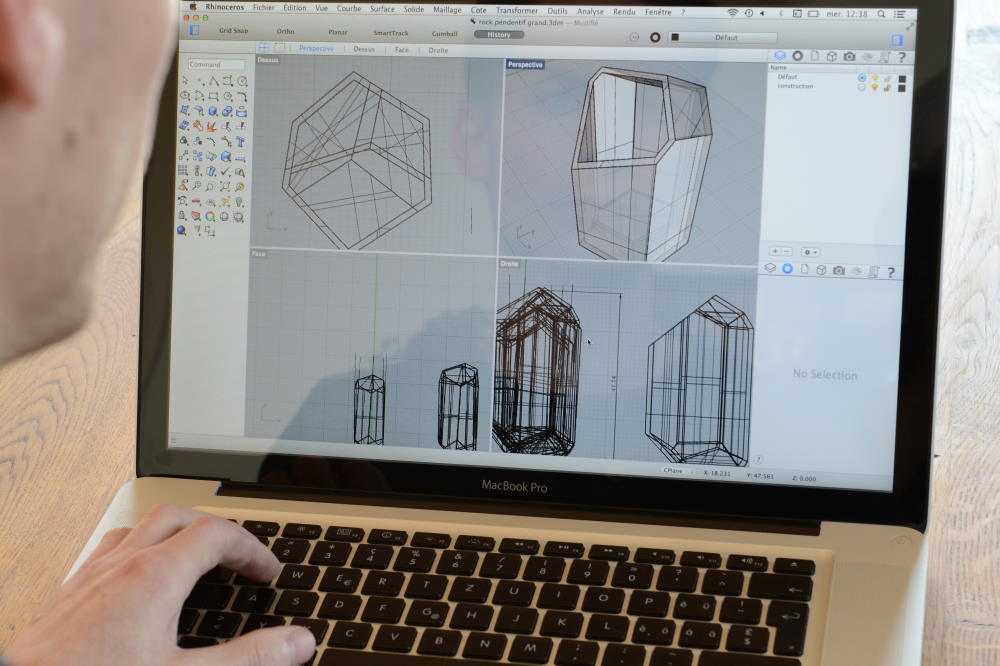This screenshot has width=1000, height=666.
Task: Click inside the Command input field
Action: (217, 64)
